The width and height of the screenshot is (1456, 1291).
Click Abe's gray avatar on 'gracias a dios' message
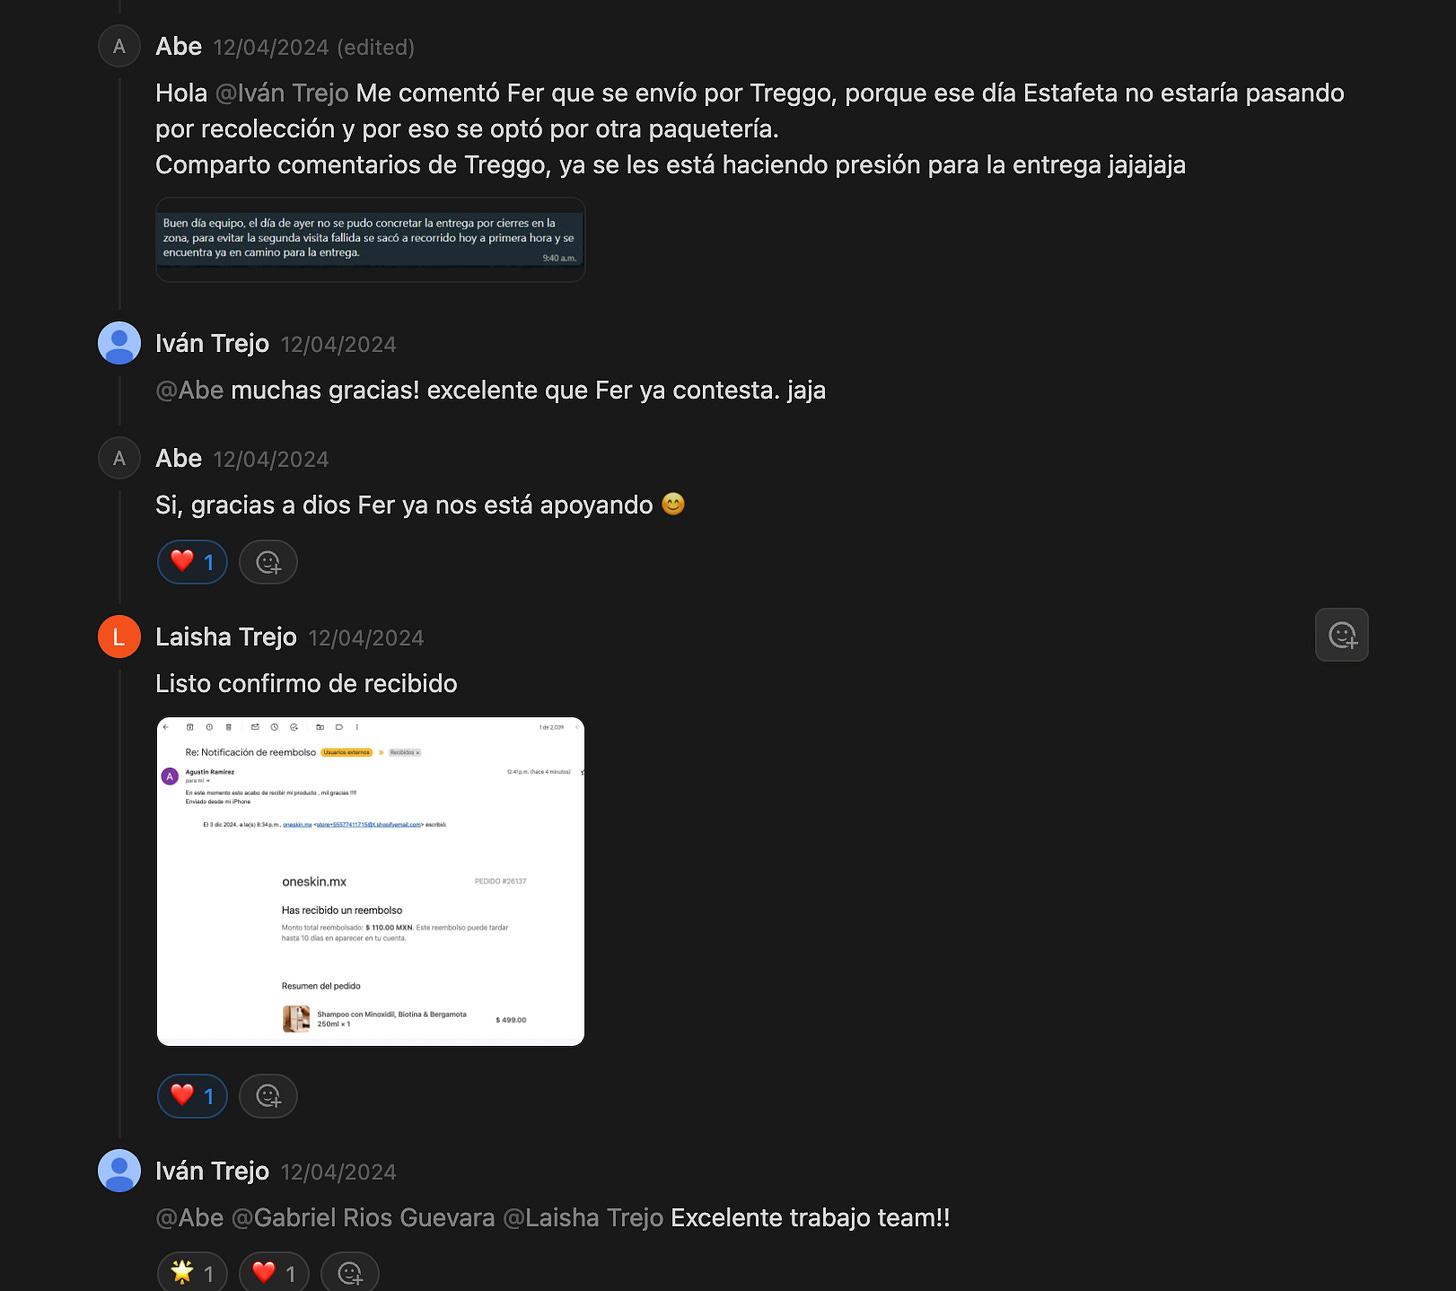click(119, 458)
